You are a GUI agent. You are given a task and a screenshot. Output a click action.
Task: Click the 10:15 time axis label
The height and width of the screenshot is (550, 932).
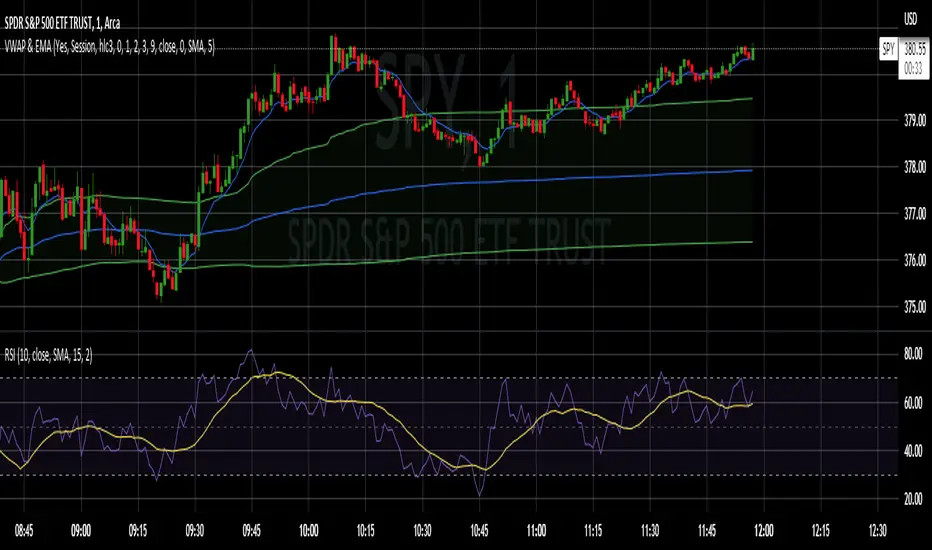366,530
